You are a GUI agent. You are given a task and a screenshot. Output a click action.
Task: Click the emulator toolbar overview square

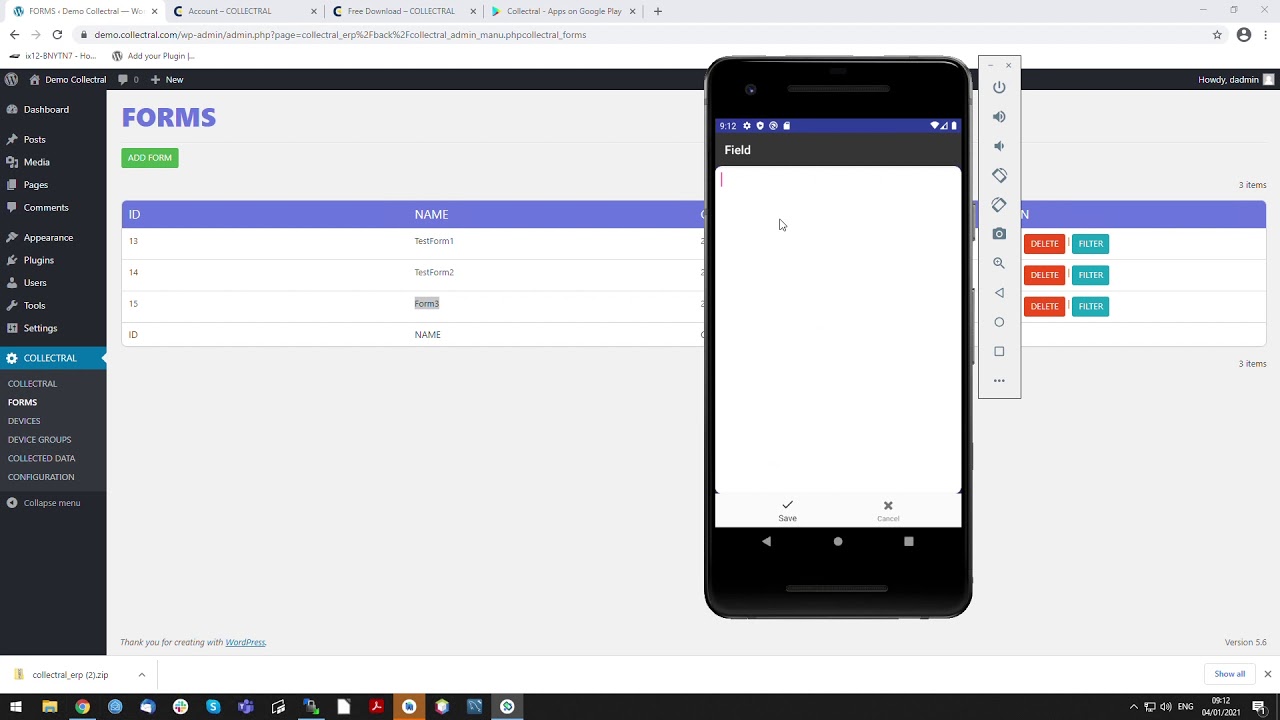click(x=999, y=351)
